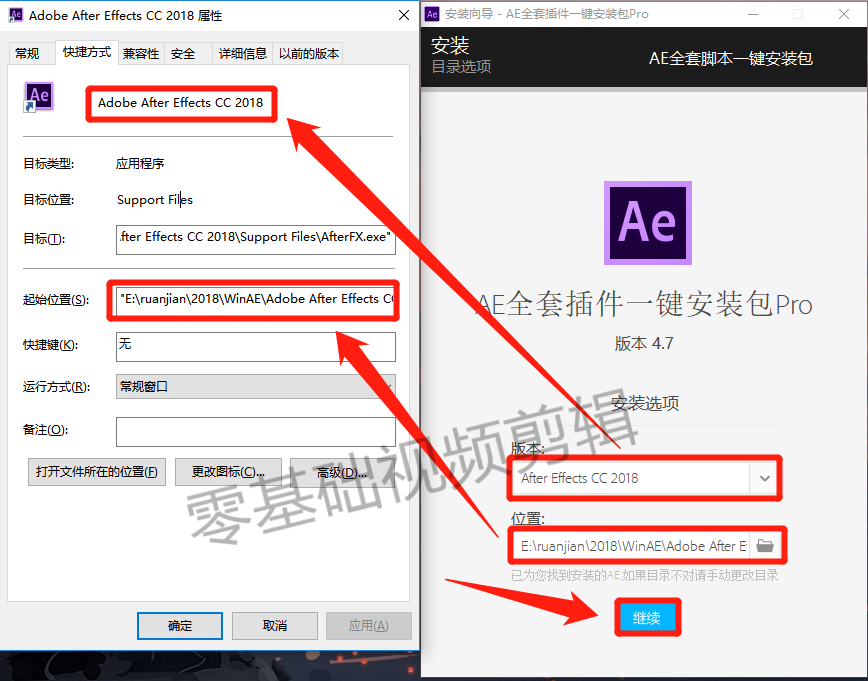Screen dimensions: 868x681
Task: Click the 确定 button
Action: click(x=179, y=624)
